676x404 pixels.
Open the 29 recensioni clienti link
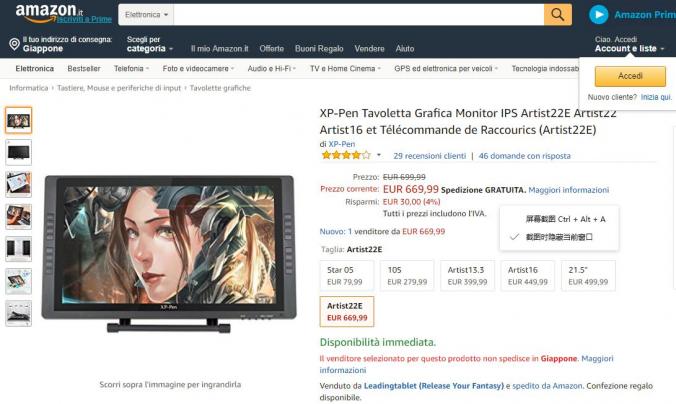429,156
